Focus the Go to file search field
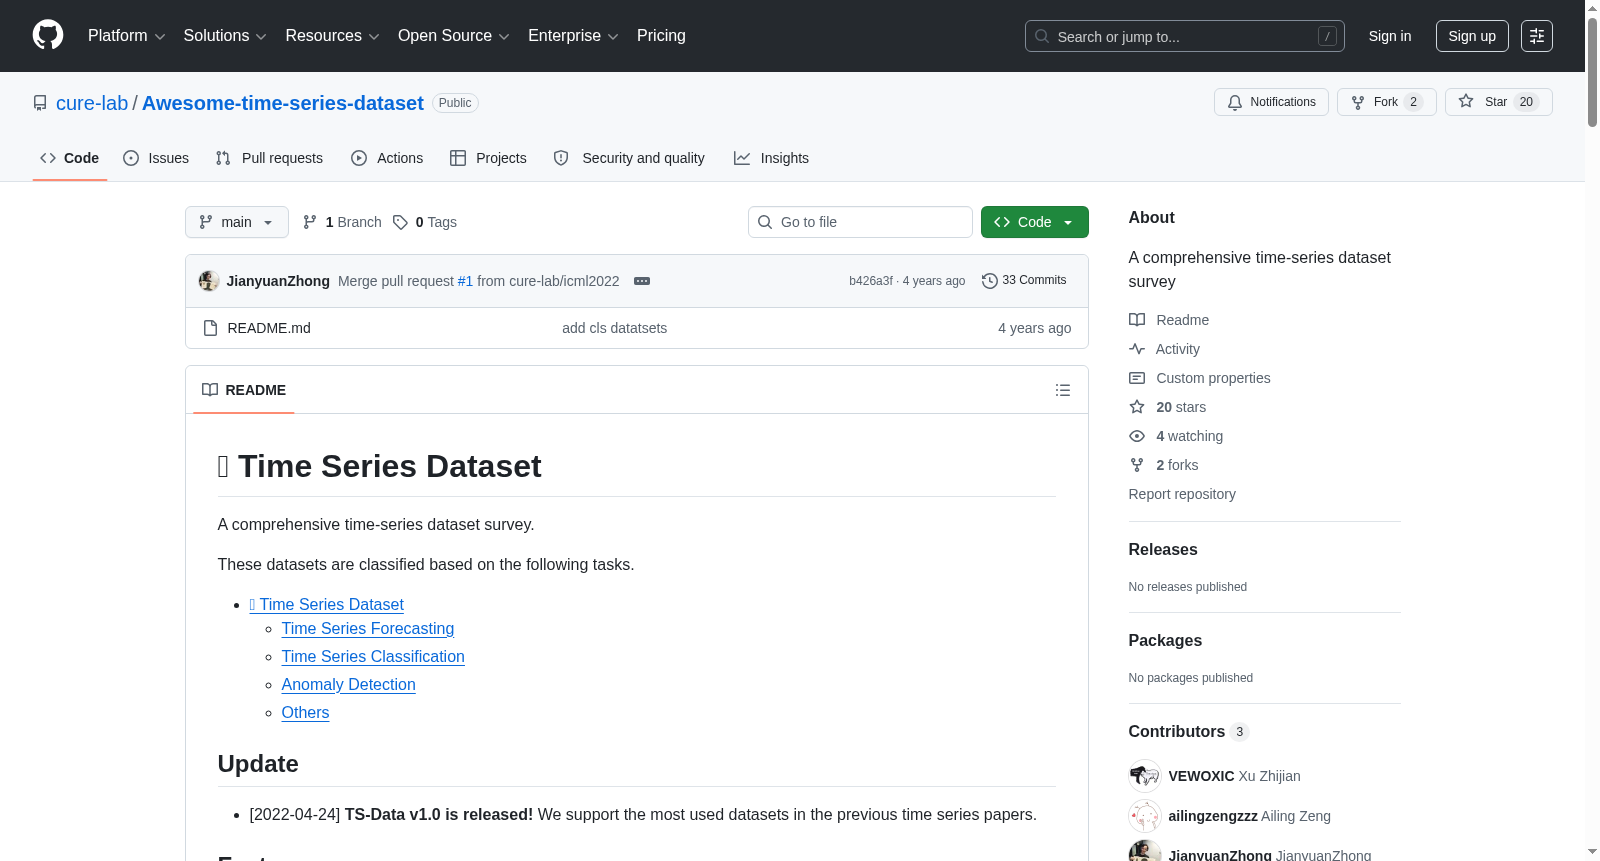The height and width of the screenshot is (861, 1600). tap(860, 222)
